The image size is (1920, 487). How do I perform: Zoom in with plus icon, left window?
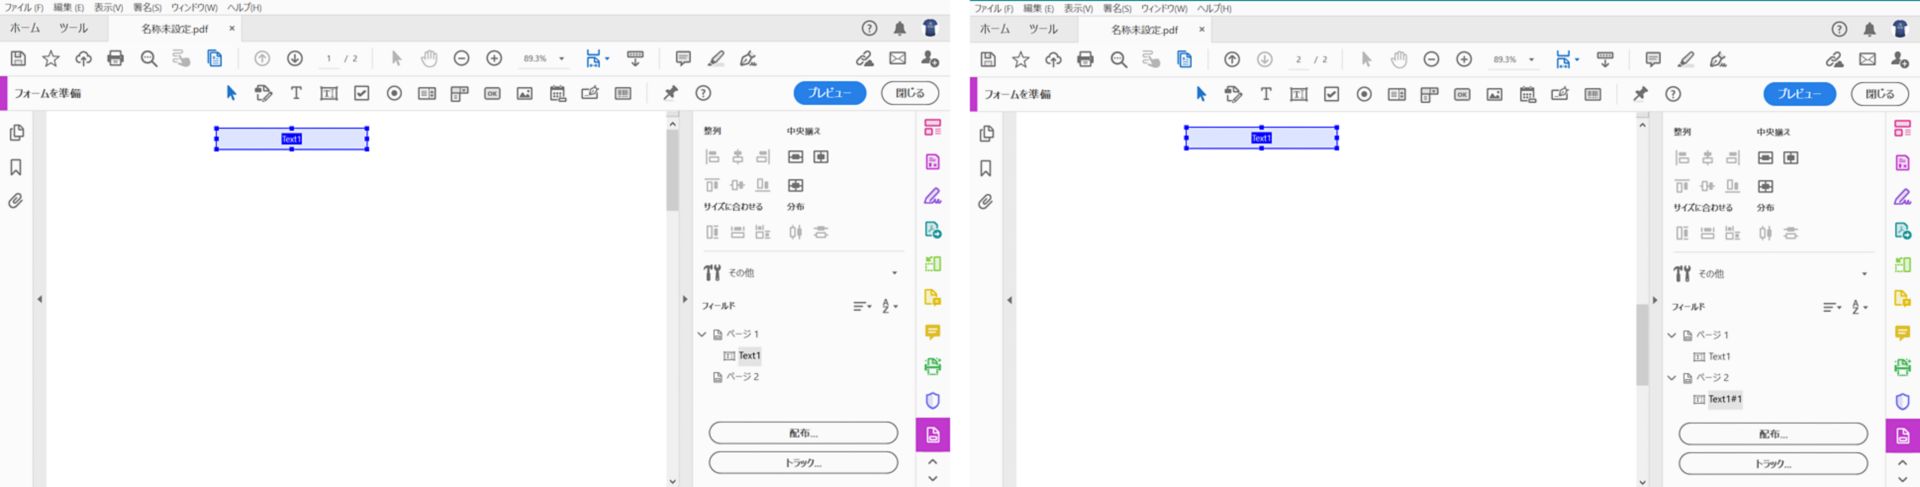[494, 59]
